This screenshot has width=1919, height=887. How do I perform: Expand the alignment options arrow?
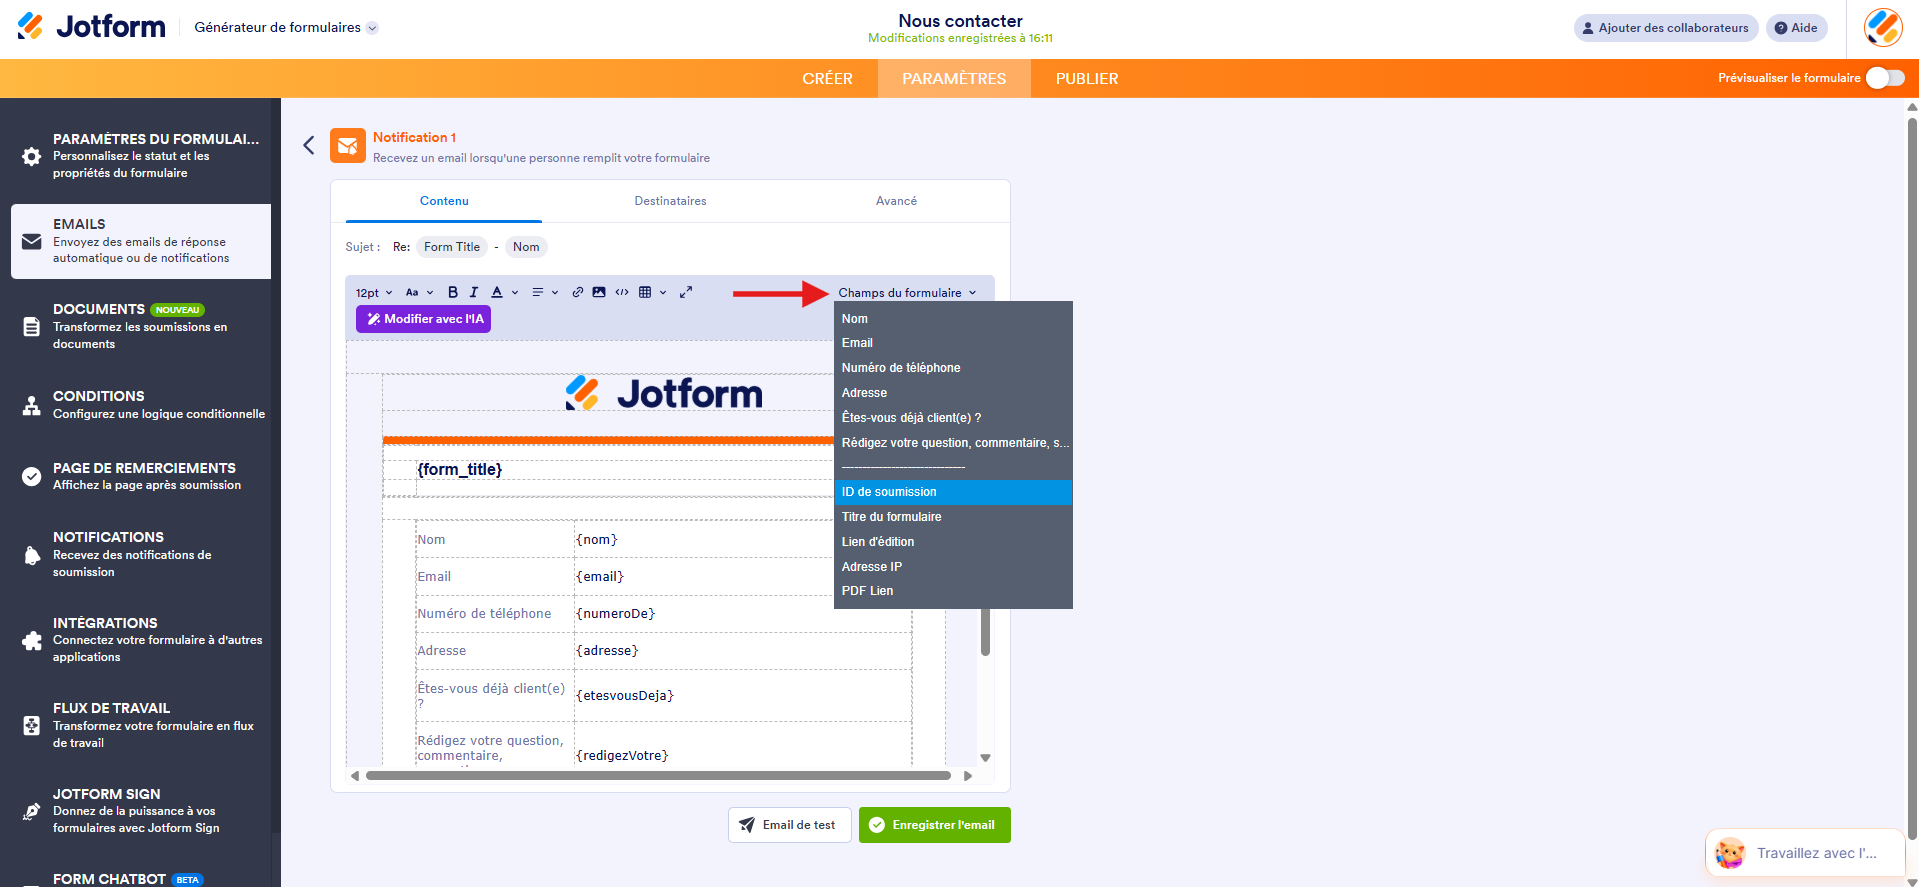click(555, 293)
